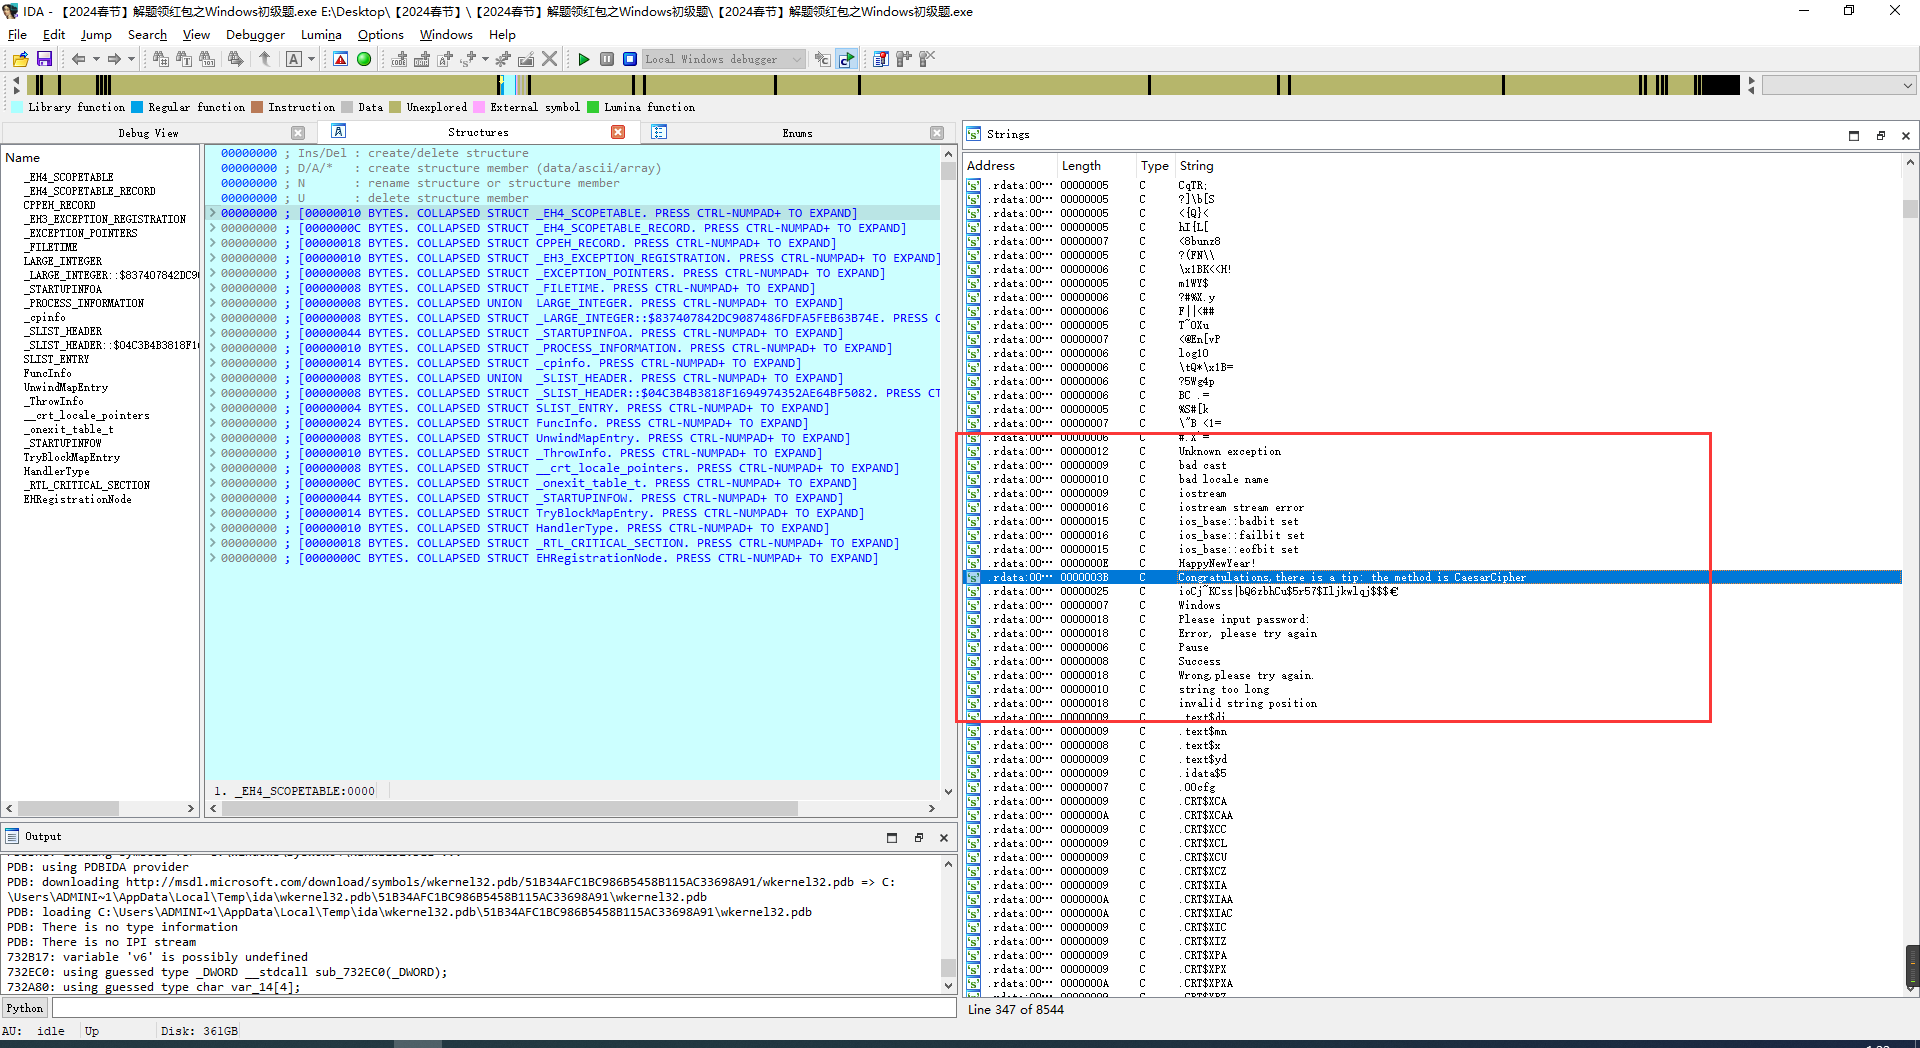Screen dimensions: 1920x1048
Task: Click the rename edit pencil icon
Action: tap(526, 59)
